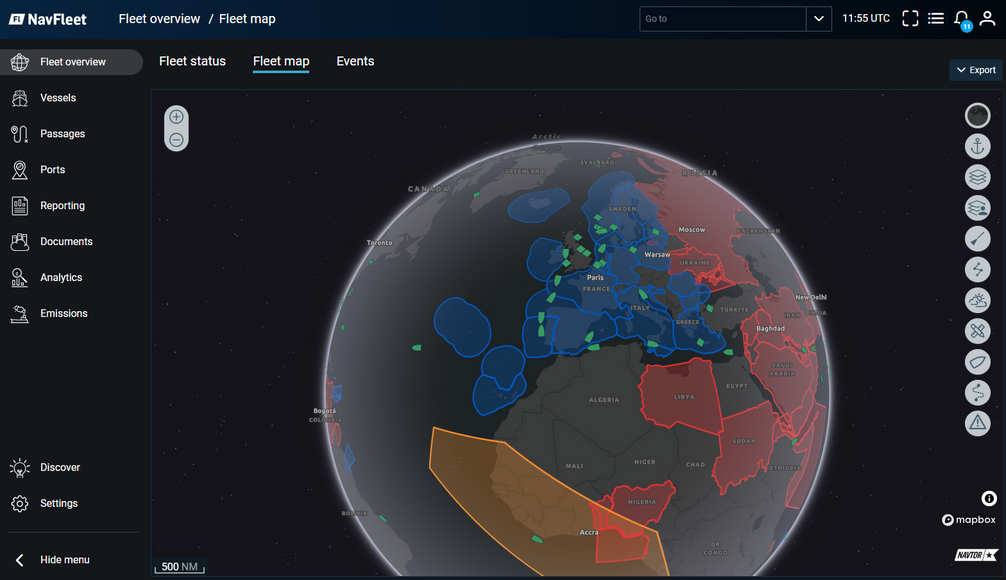The width and height of the screenshot is (1006, 580).
Task: Click the Go to search field
Action: click(722, 19)
